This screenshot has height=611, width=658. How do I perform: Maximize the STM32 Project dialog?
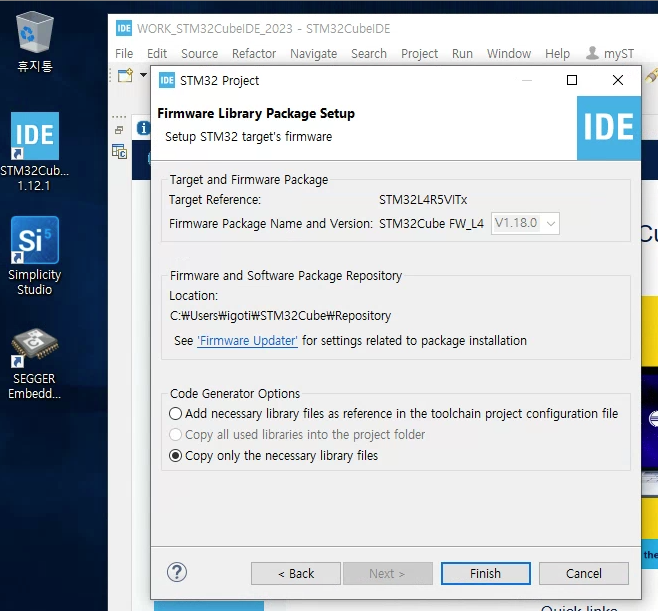(x=572, y=80)
